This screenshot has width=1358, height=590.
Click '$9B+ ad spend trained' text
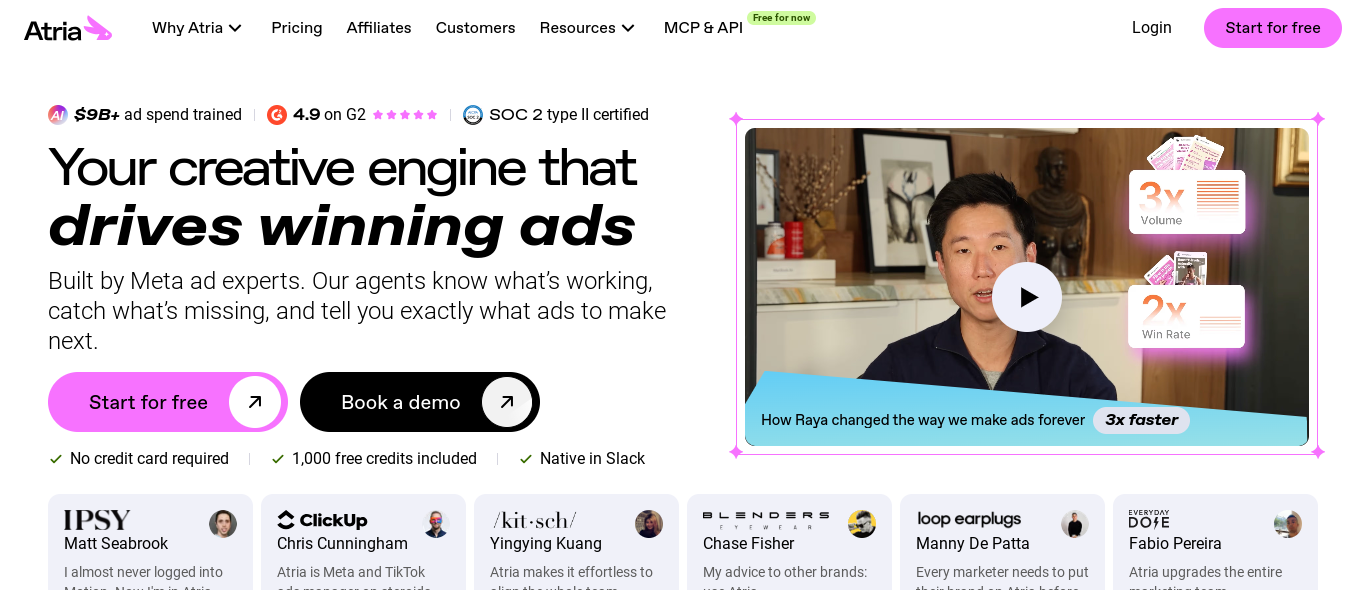tap(158, 115)
